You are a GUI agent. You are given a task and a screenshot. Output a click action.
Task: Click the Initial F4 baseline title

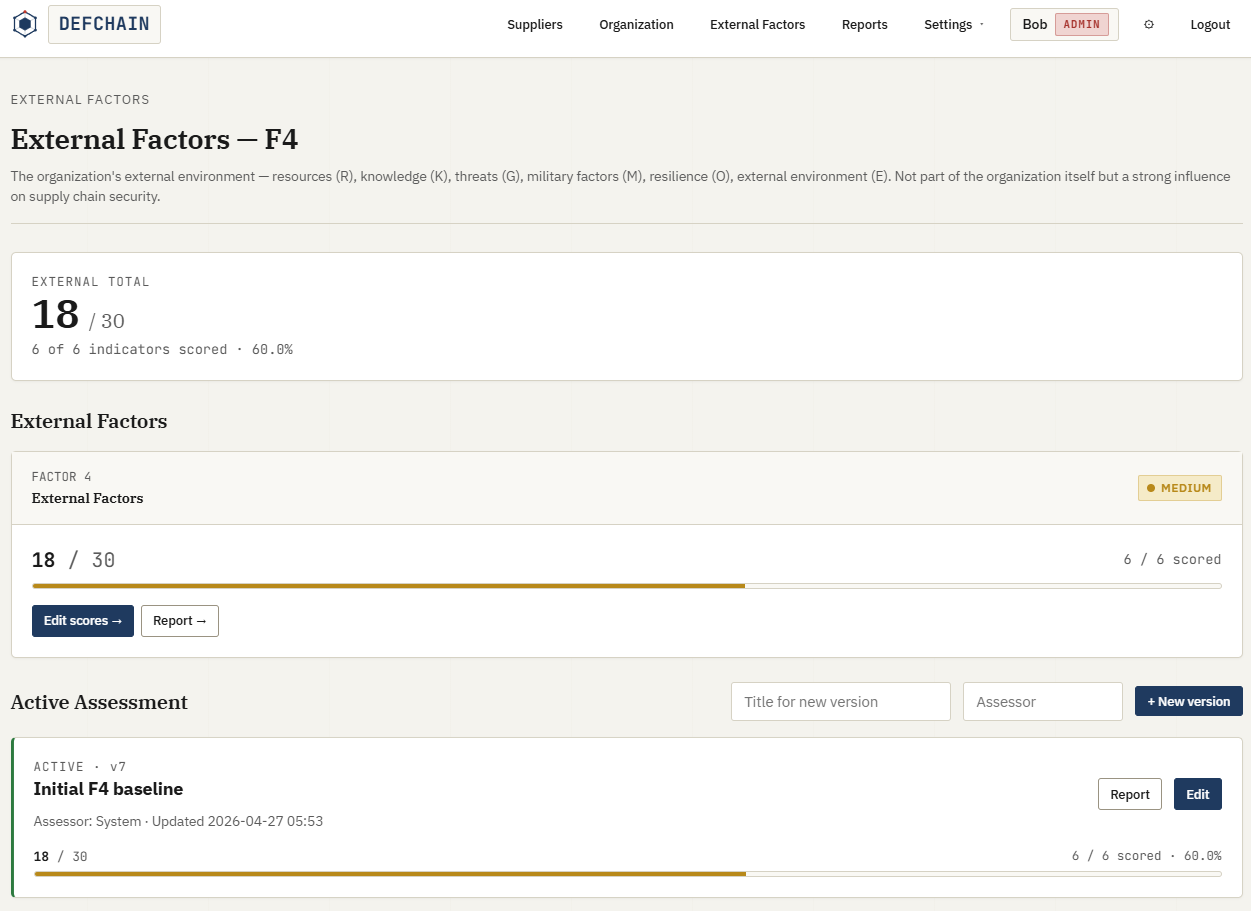pos(108,789)
